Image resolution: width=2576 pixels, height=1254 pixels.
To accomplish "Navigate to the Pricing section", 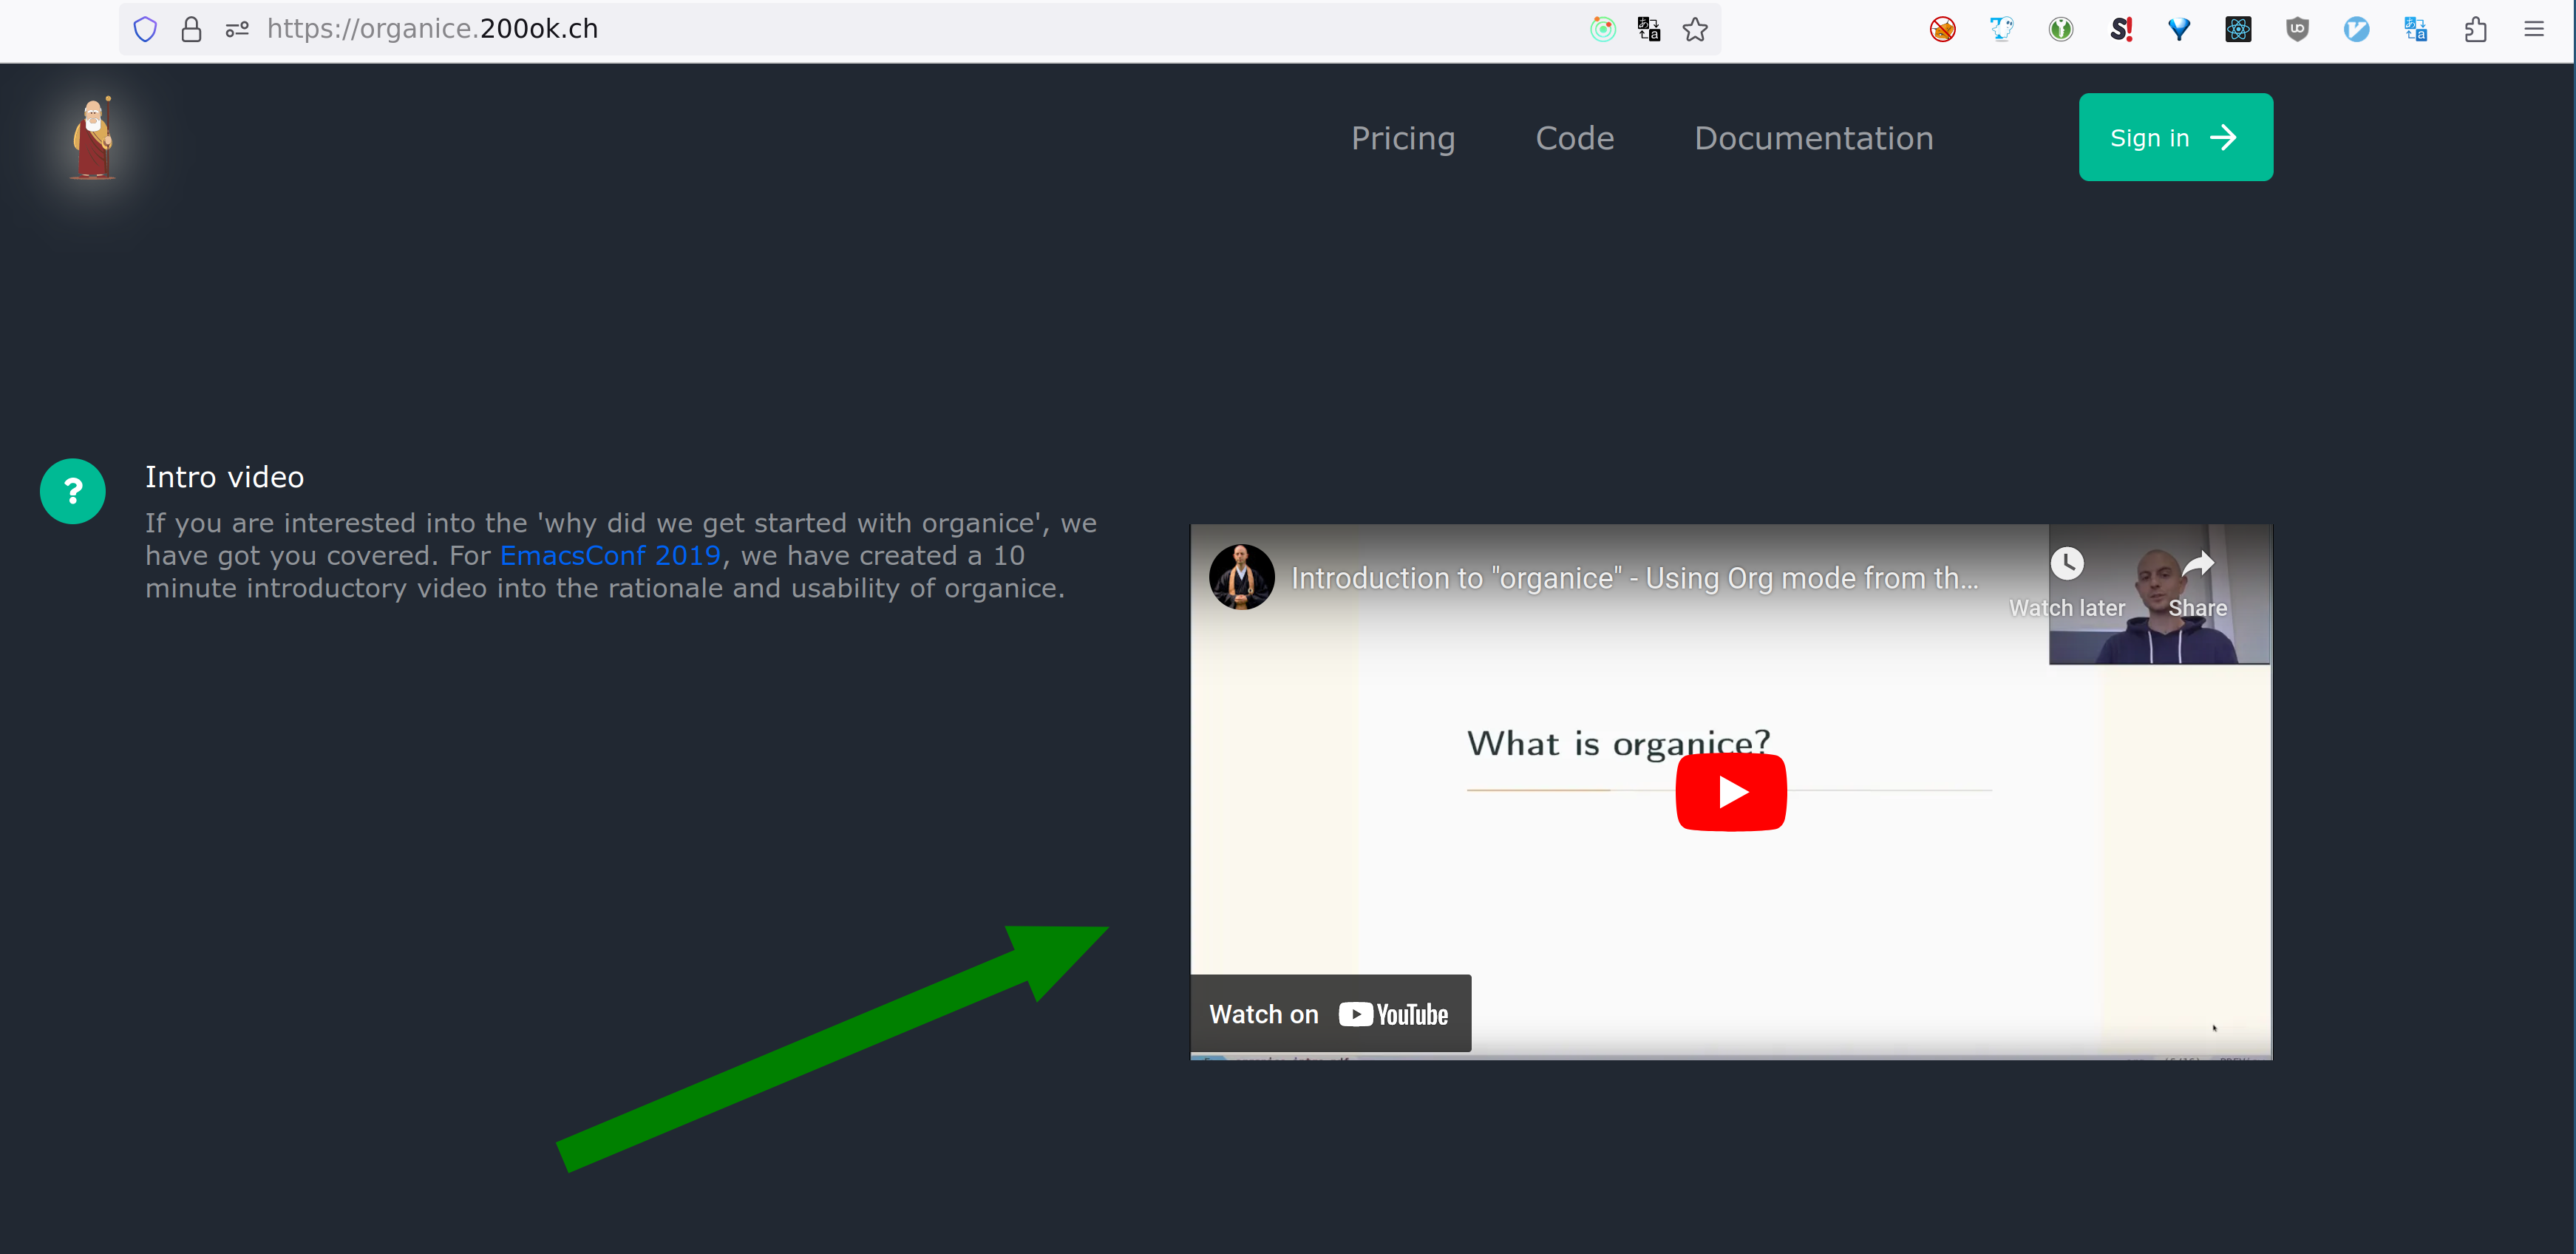I will coord(1402,138).
